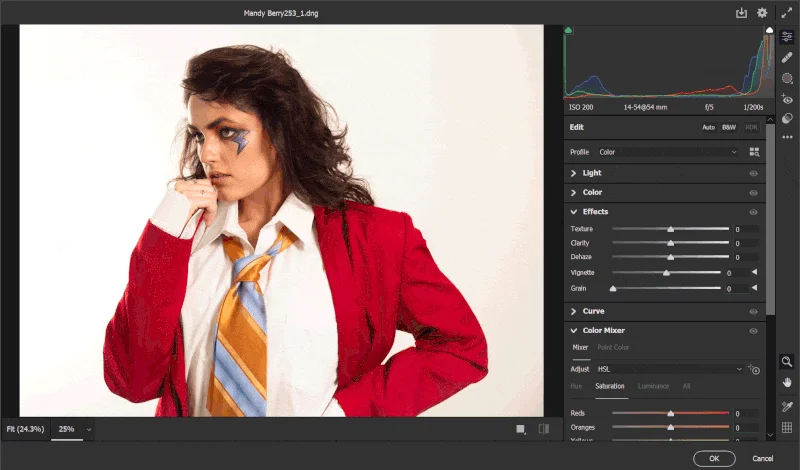The width and height of the screenshot is (800, 470).
Task: Select the Luminance tab
Action: 653,386
